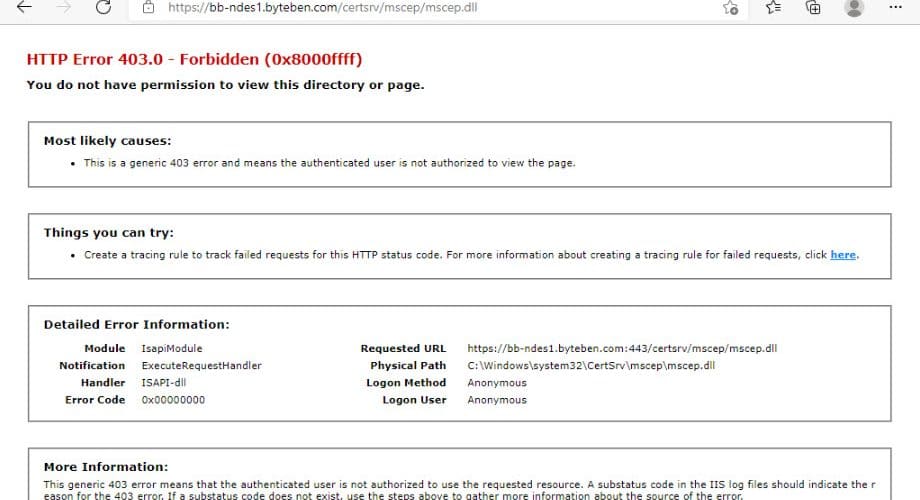Viewport: 920px width, 500px height.
Task: Click the Logon User Anonymous value
Action: click(497, 400)
